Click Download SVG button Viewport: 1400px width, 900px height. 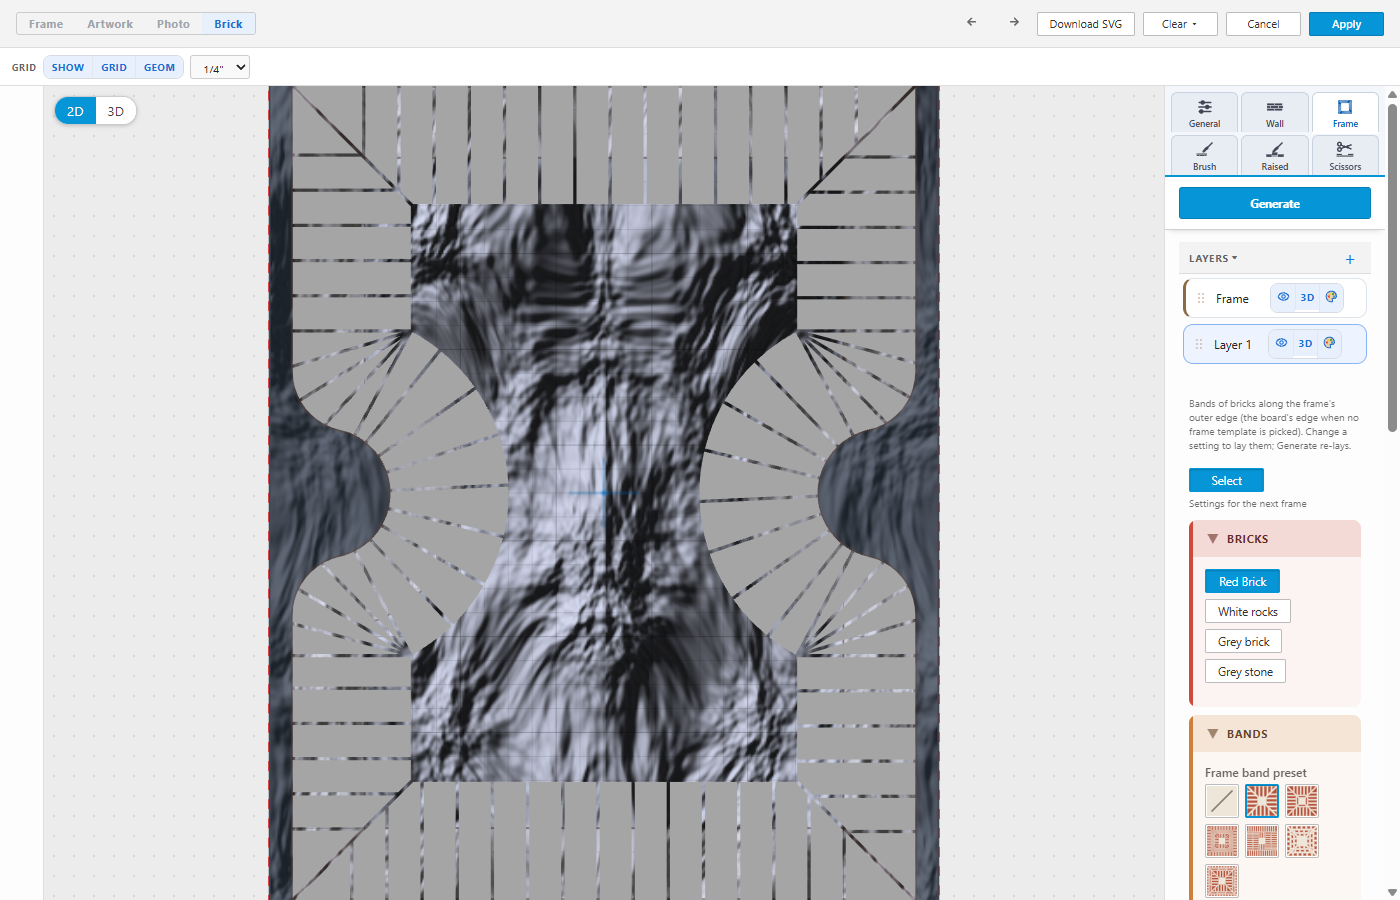coord(1086,24)
